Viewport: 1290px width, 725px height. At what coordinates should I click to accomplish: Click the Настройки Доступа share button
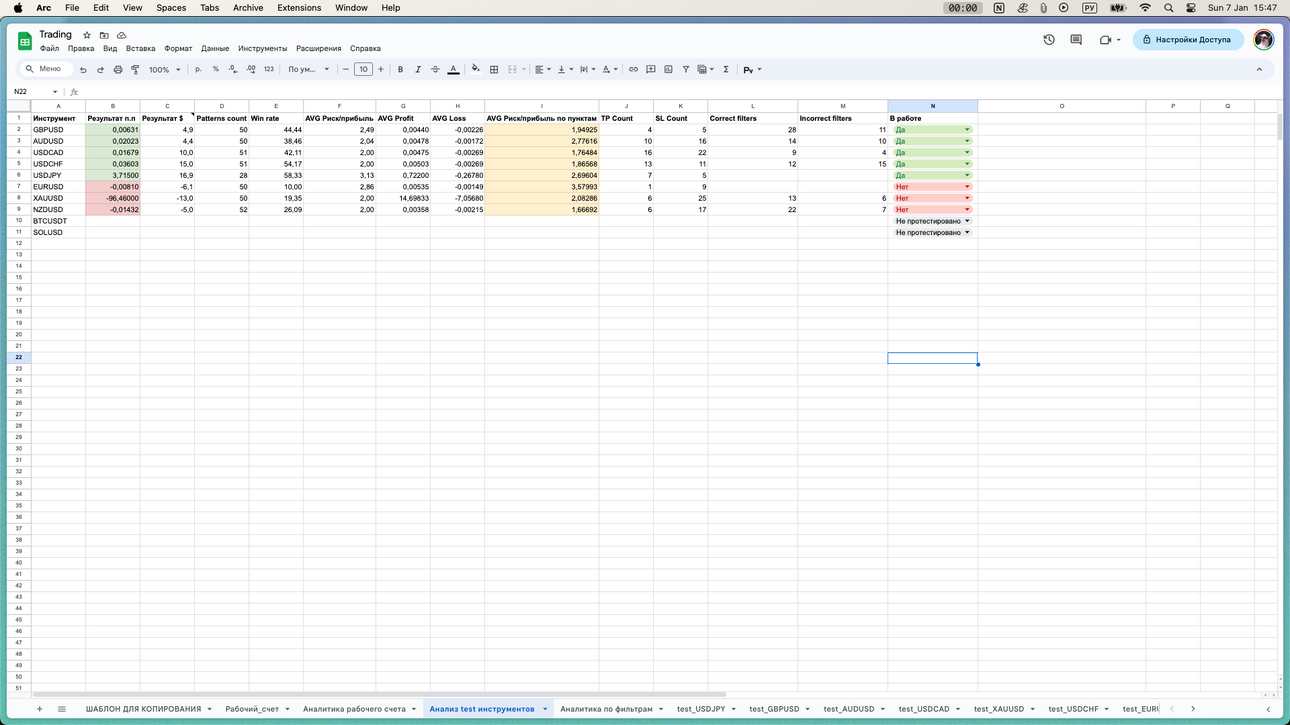(1188, 40)
